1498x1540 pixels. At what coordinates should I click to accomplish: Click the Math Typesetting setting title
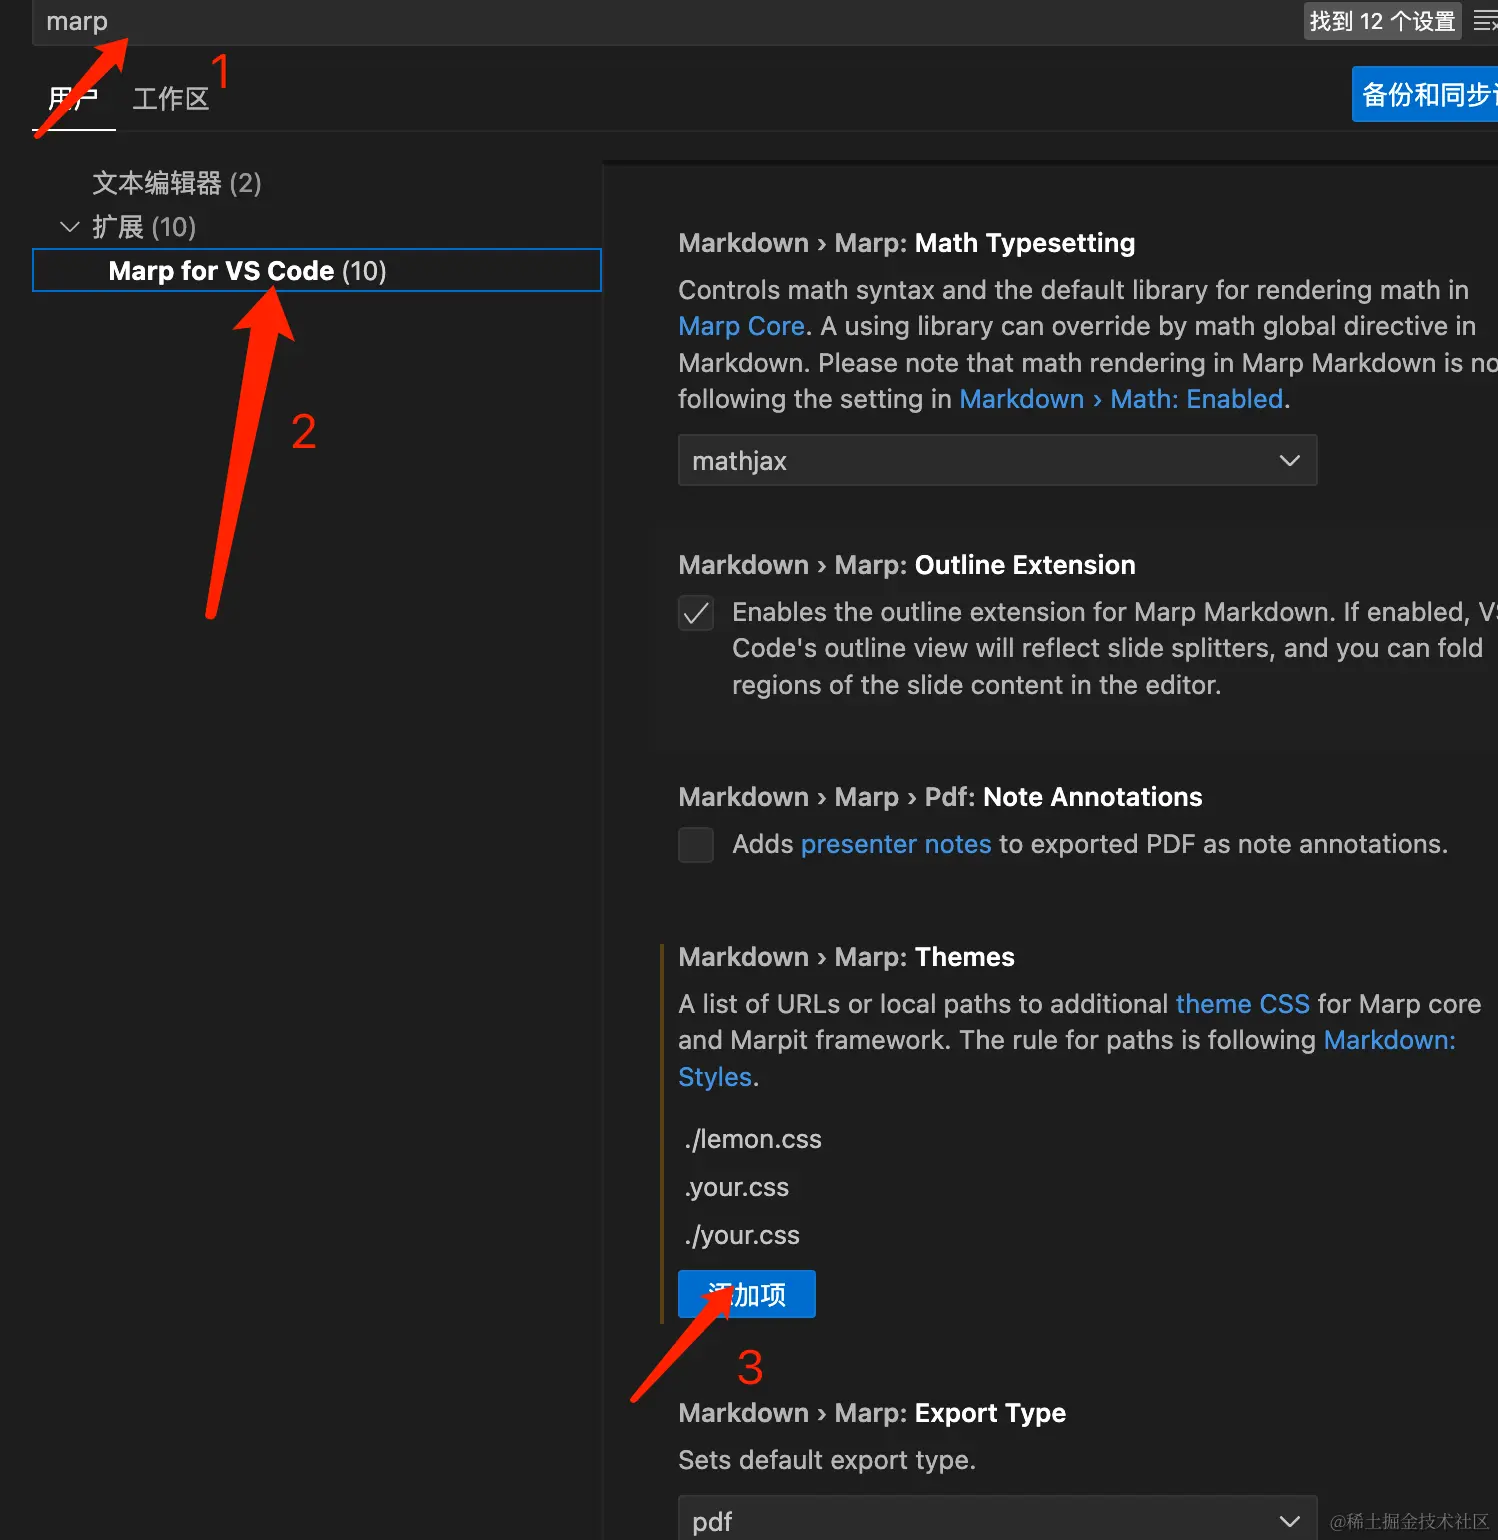tap(907, 243)
